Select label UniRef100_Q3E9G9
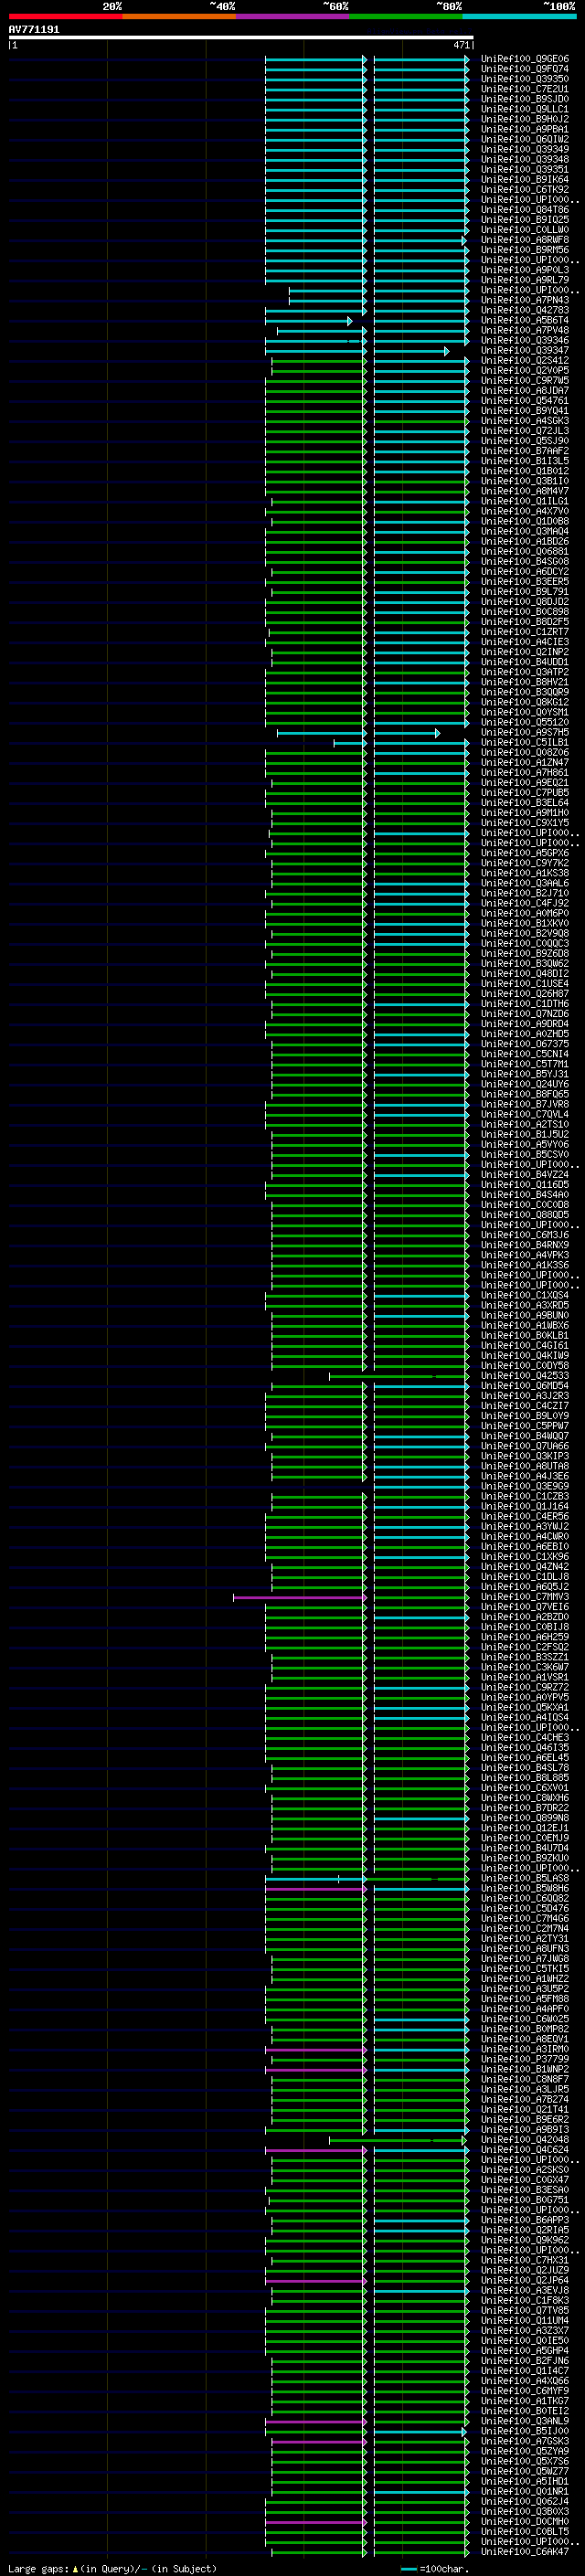This screenshot has width=585, height=2576. pyautogui.click(x=525, y=1486)
